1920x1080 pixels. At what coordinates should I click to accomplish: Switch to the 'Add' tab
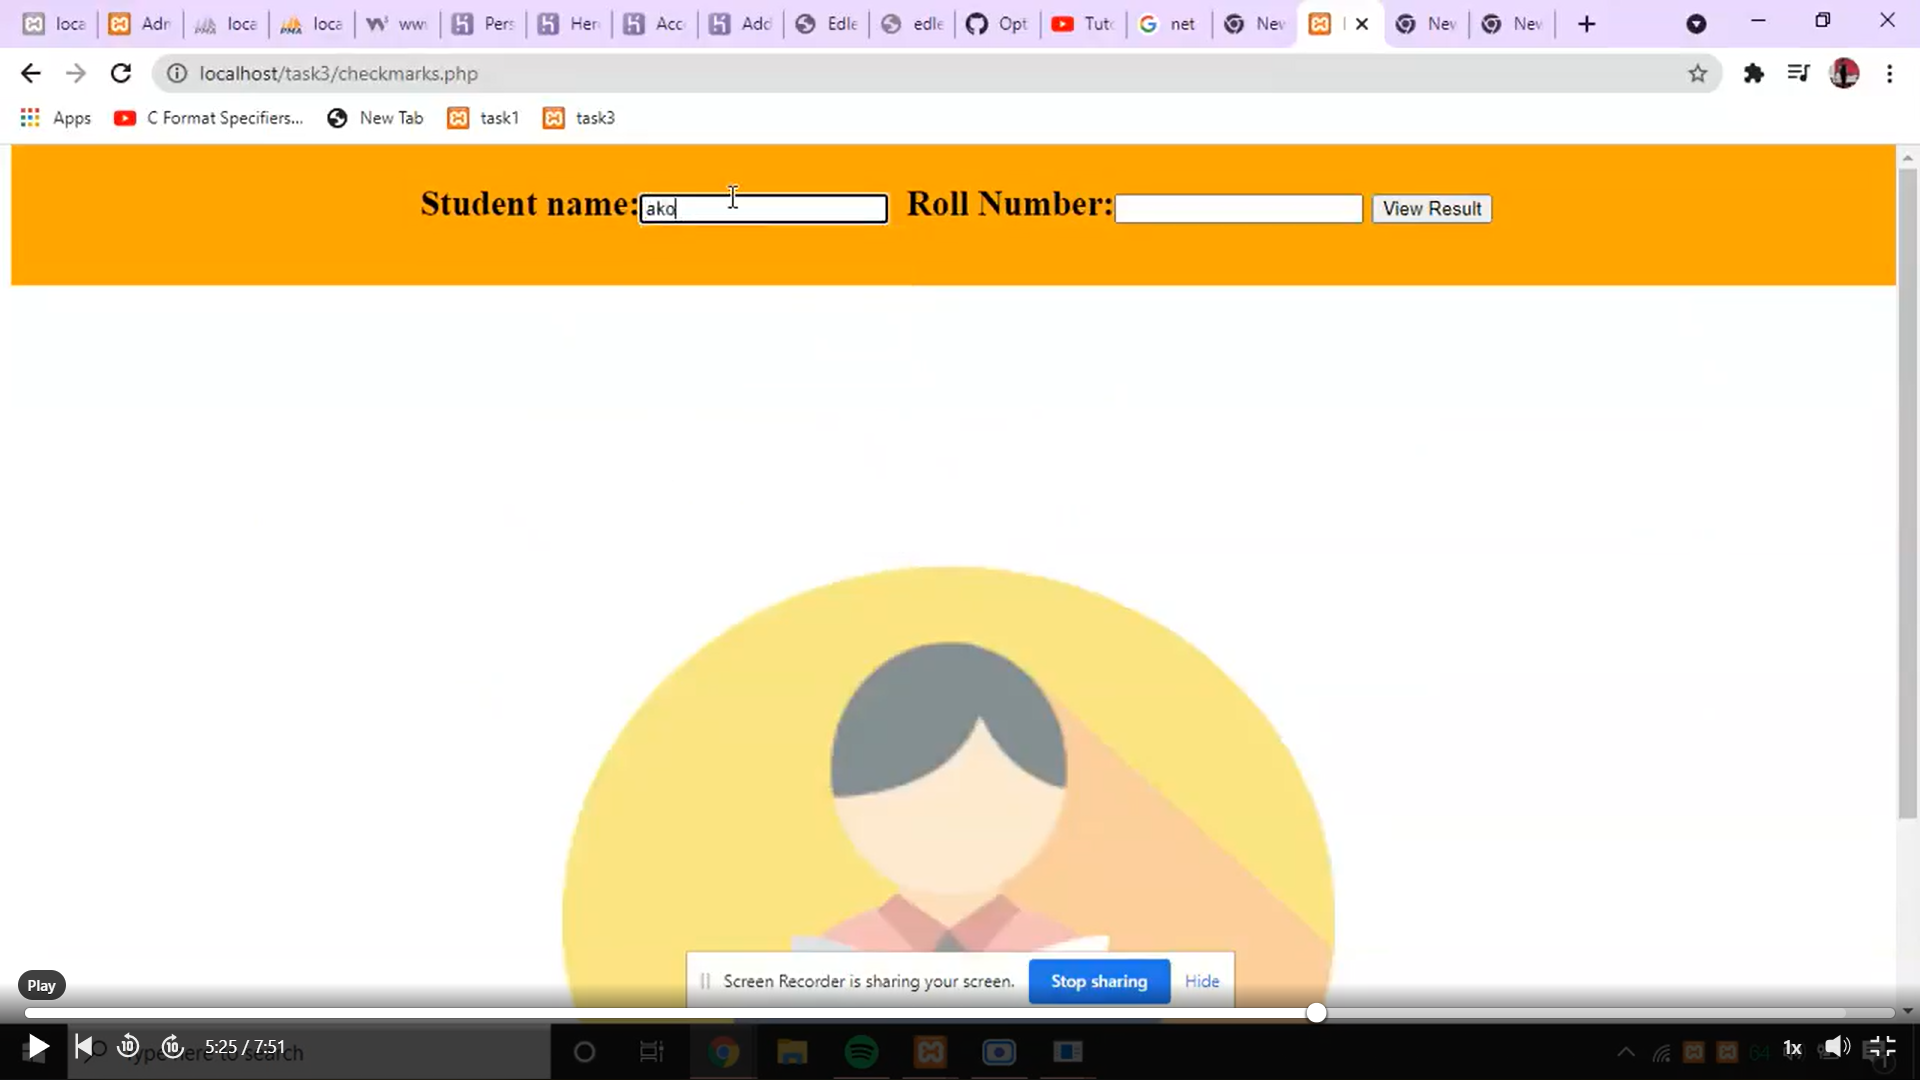742,24
